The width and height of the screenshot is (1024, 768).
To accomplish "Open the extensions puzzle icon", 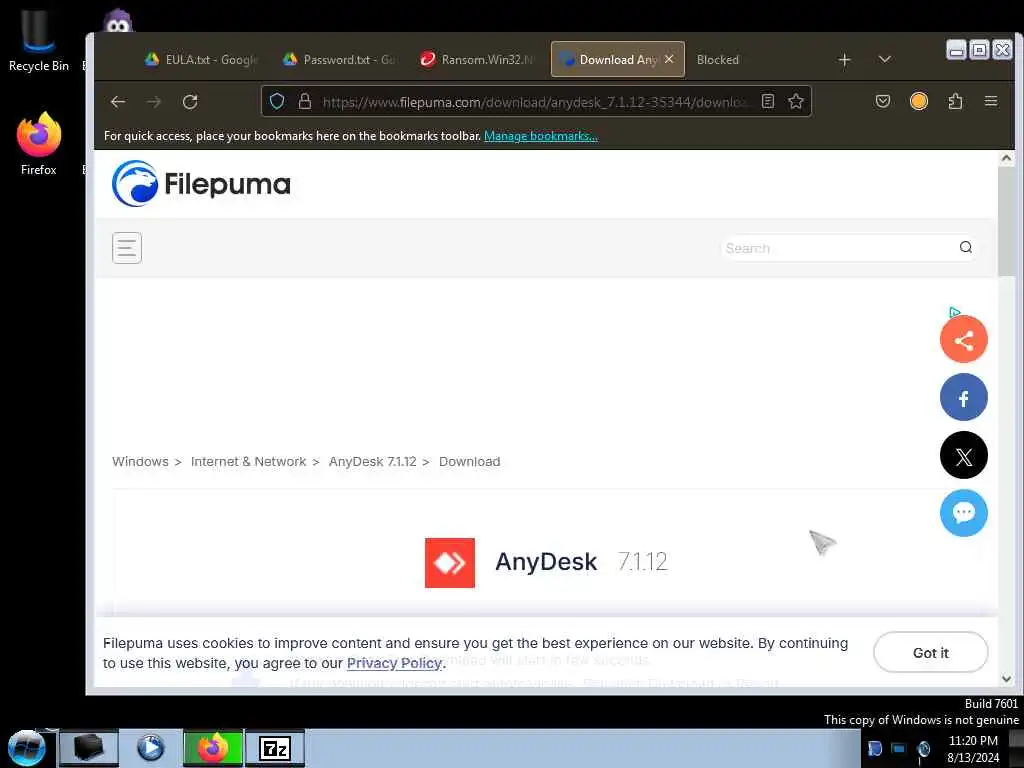I will click(955, 101).
